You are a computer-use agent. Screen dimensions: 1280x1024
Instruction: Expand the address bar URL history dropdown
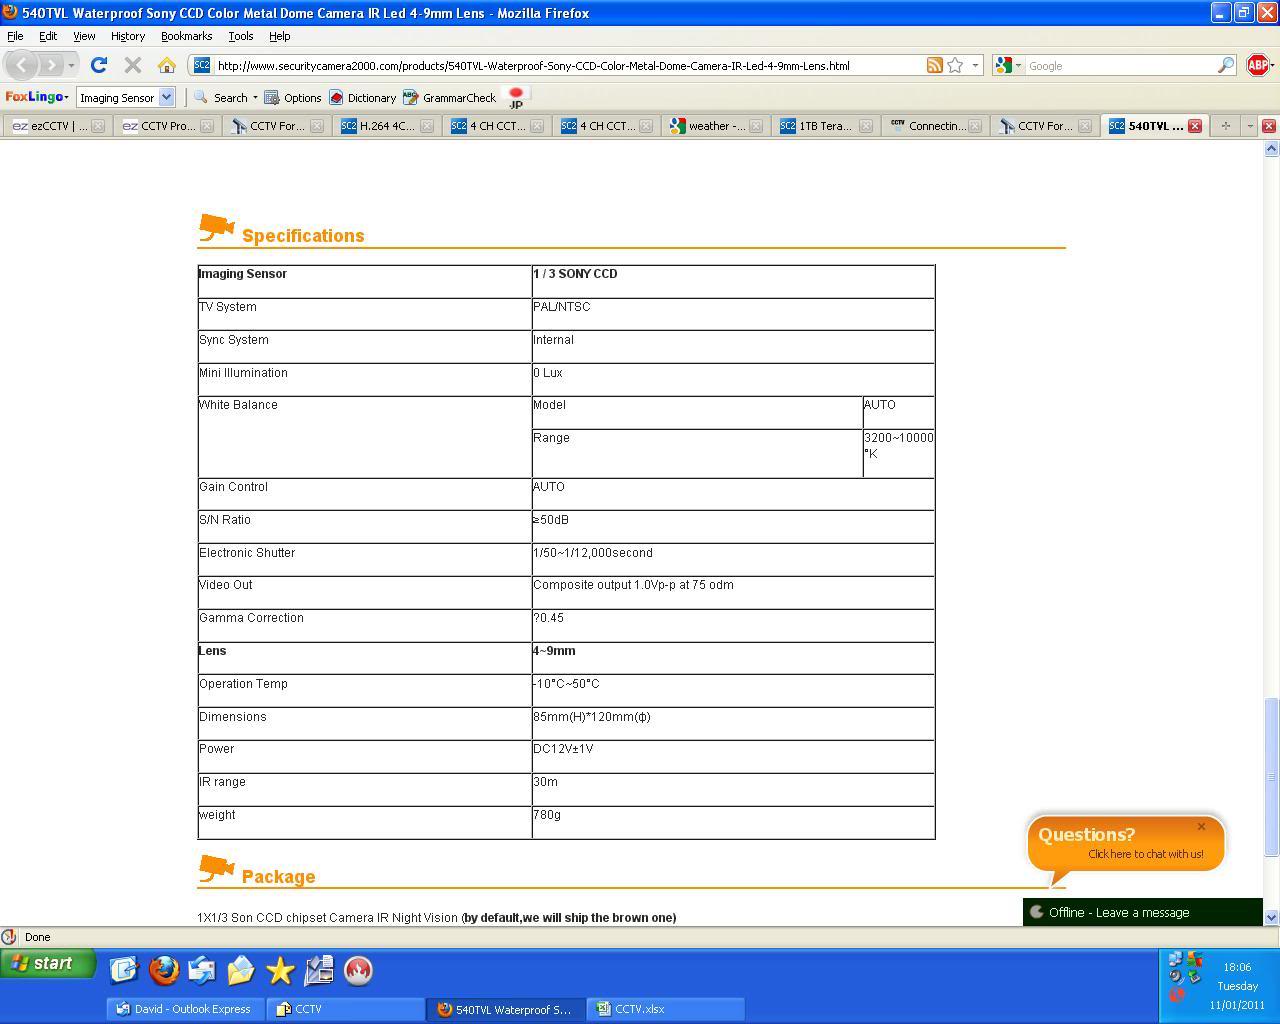point(975,65)
